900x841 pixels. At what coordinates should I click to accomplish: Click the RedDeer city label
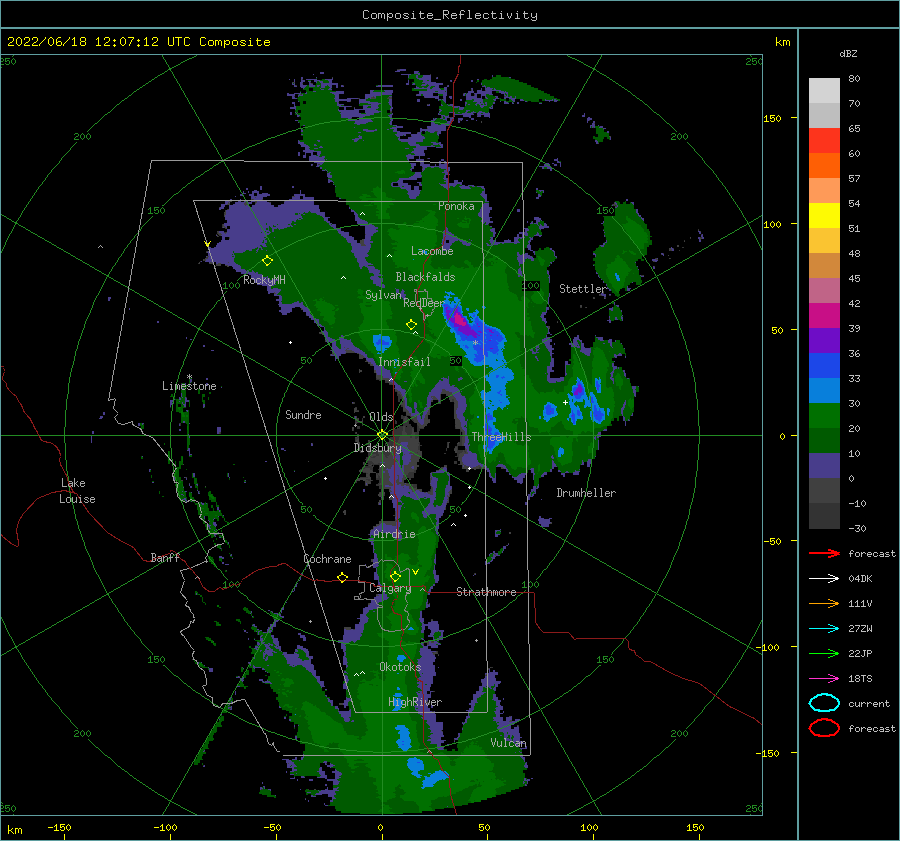424,303
